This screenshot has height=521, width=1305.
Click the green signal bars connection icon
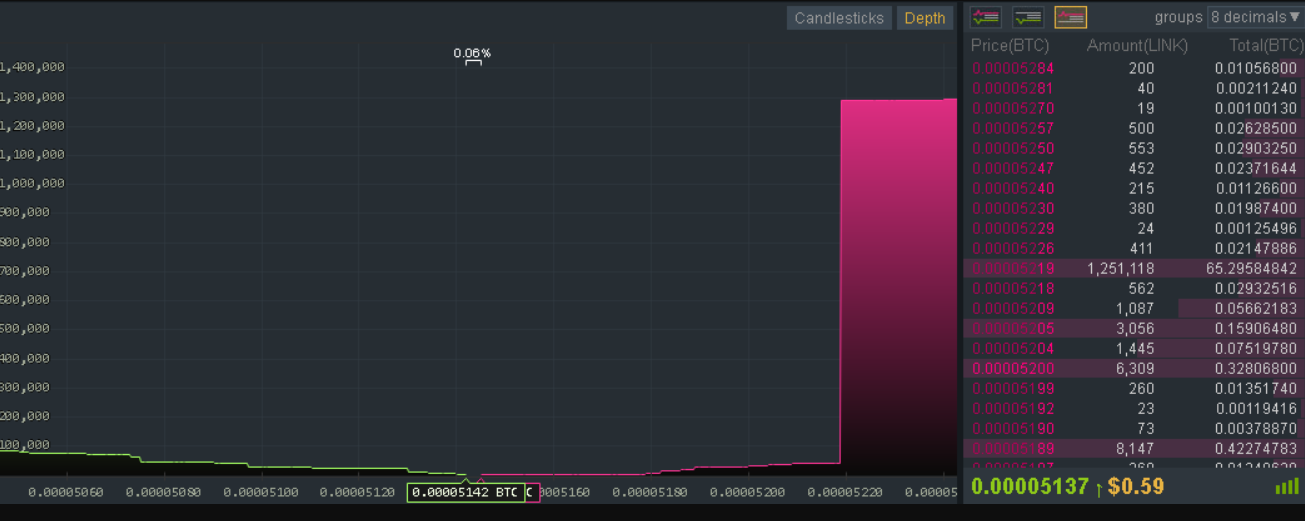pos(1287,487)
